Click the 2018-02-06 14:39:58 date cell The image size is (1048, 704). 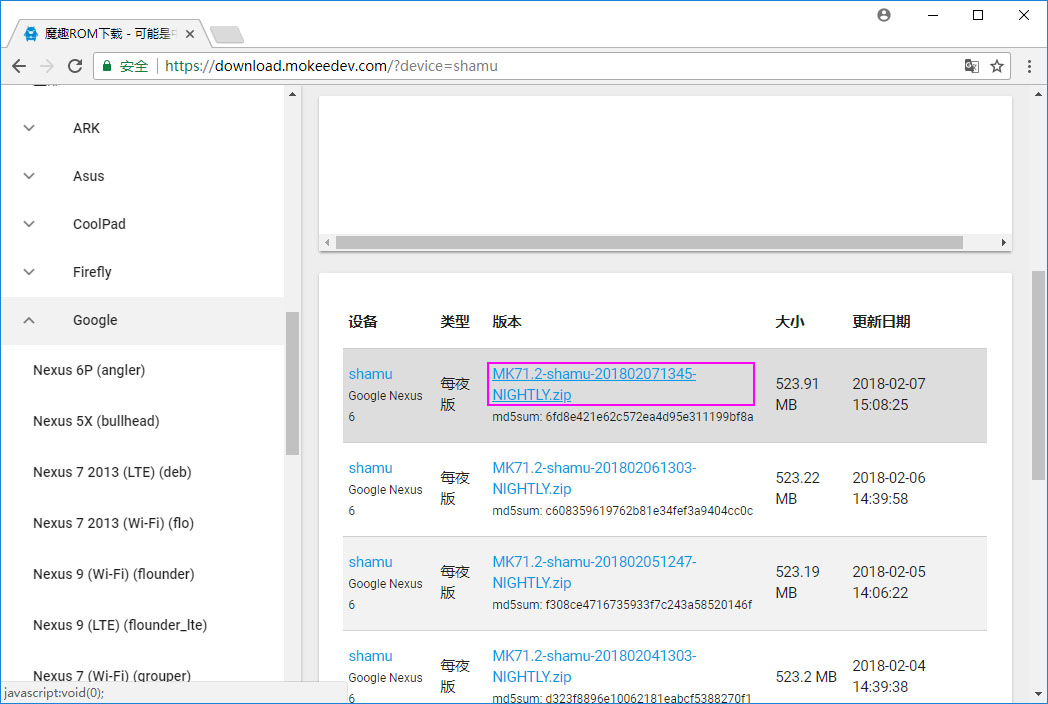tap(888, 488)
